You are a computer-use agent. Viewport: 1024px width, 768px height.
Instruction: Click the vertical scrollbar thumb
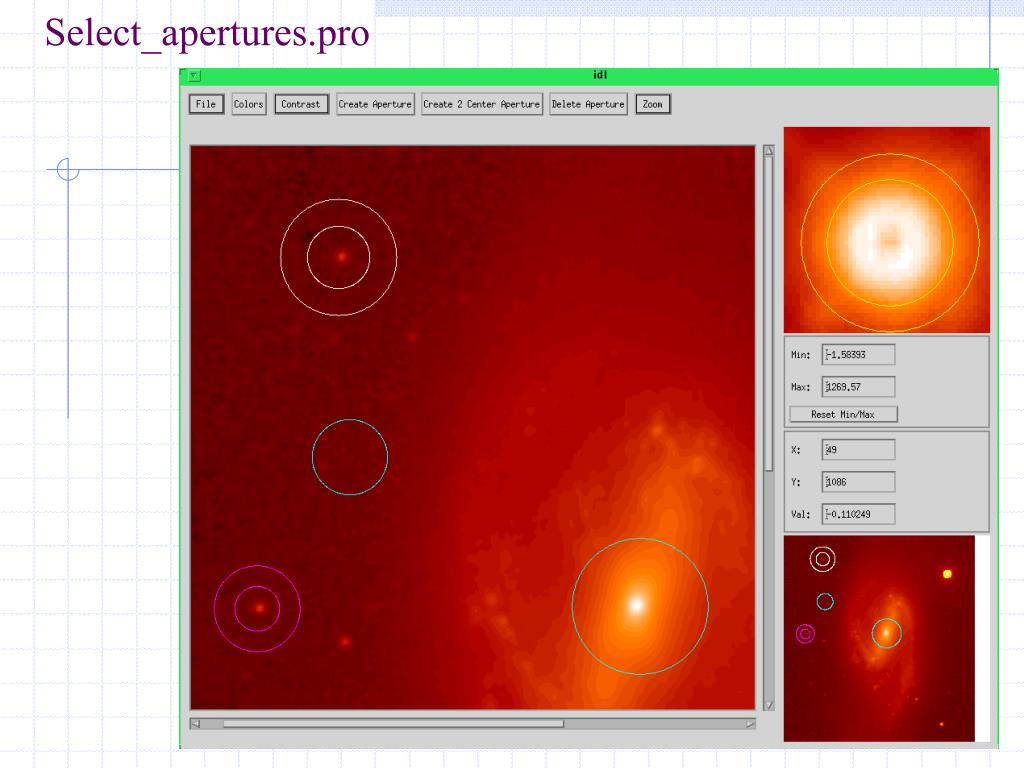[x=769, y=313]
